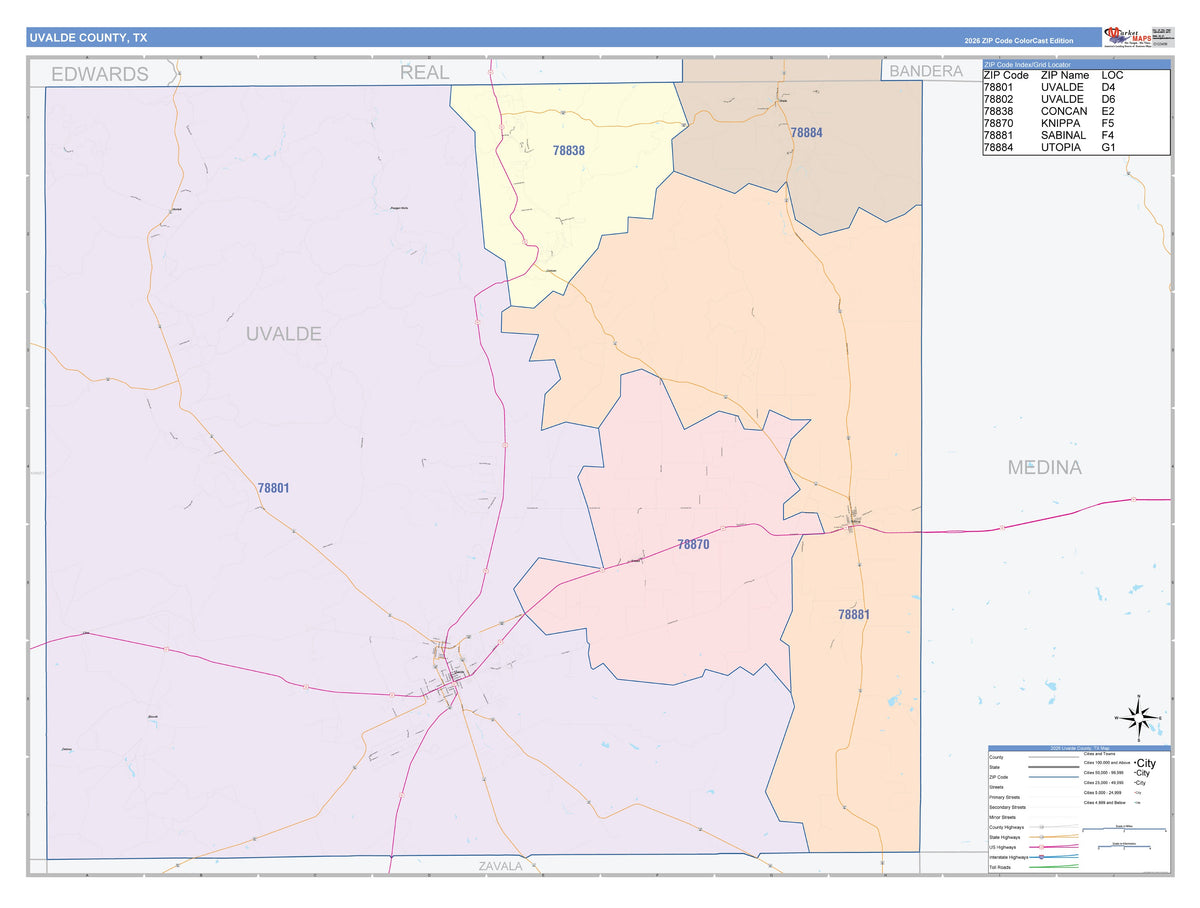Click 'Cities and Towns' legend heading

1099,754
